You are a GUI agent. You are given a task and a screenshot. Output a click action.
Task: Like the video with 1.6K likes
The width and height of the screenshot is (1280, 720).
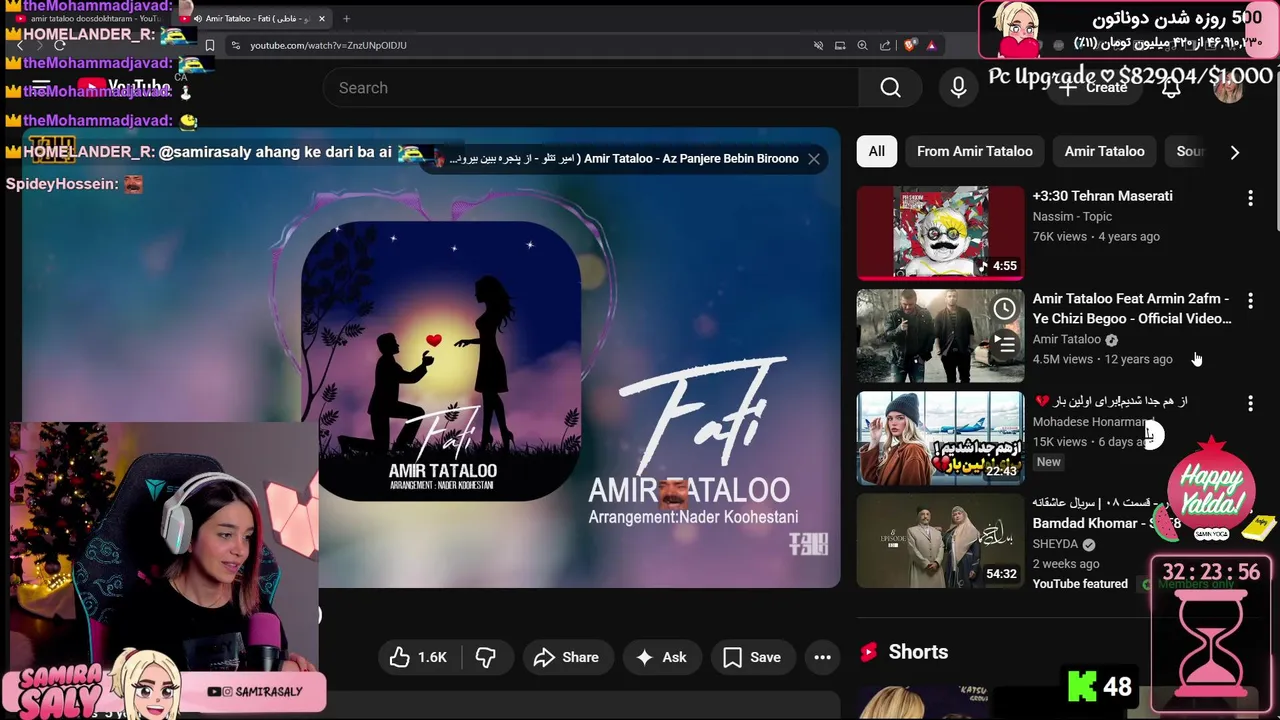(x=419, y=657)
